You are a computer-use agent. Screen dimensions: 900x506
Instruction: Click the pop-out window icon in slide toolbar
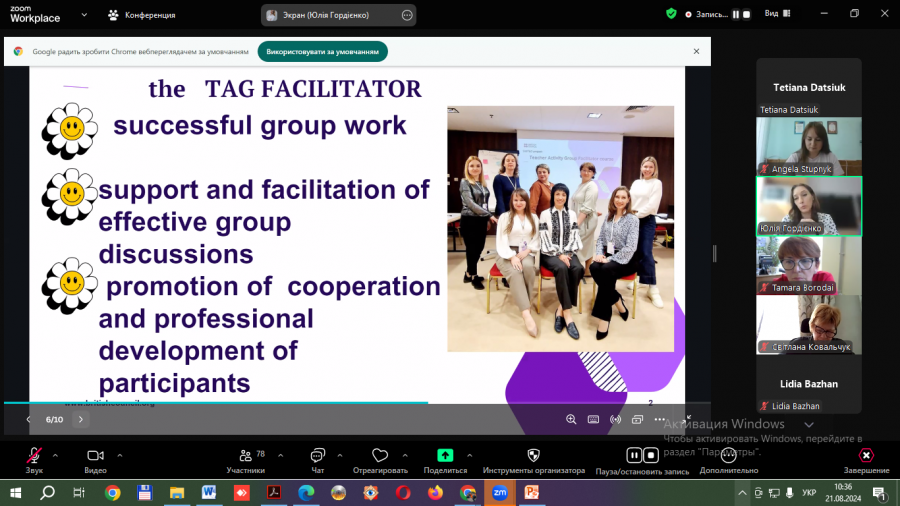click(x=637, y=419)
